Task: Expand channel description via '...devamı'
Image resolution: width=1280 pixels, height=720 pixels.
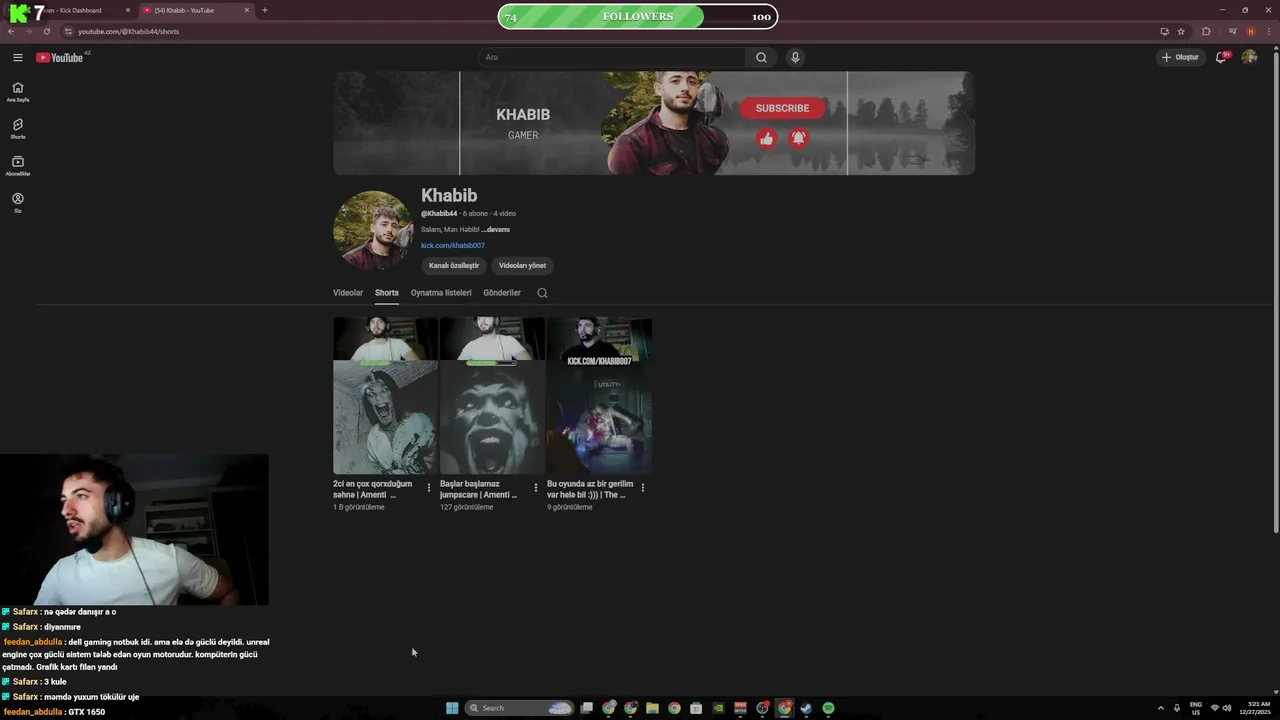Action: coord(495,230)
